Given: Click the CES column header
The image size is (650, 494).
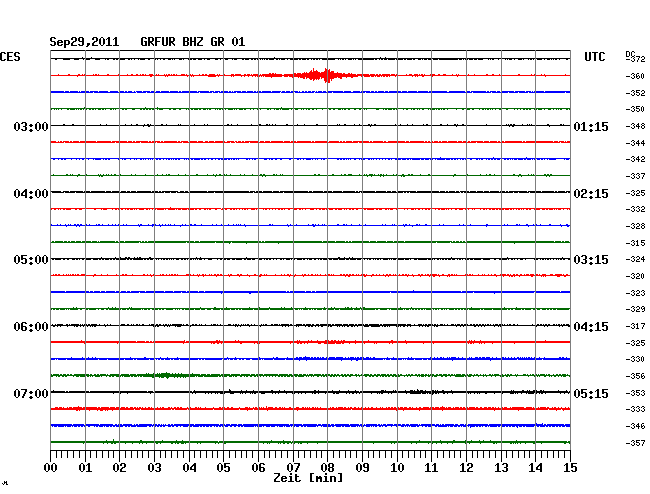Looking at the screenshot, I should 10,57.
